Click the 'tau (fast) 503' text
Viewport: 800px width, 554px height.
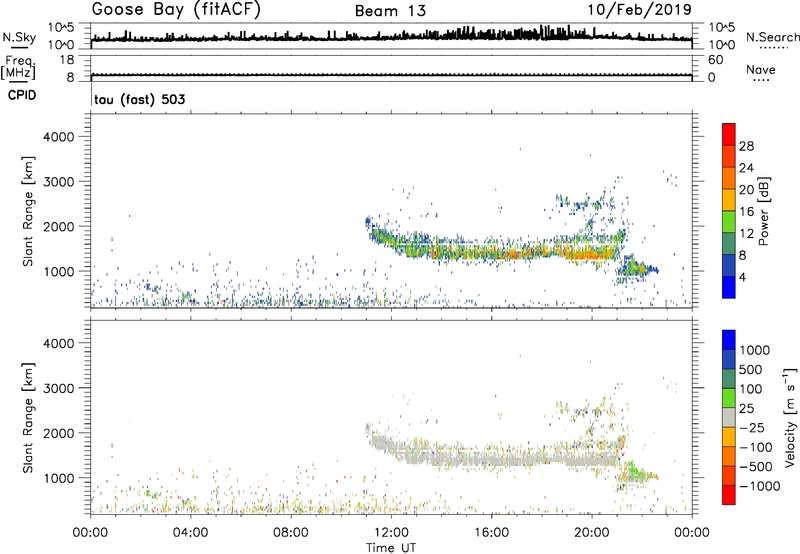click(139, 99)
